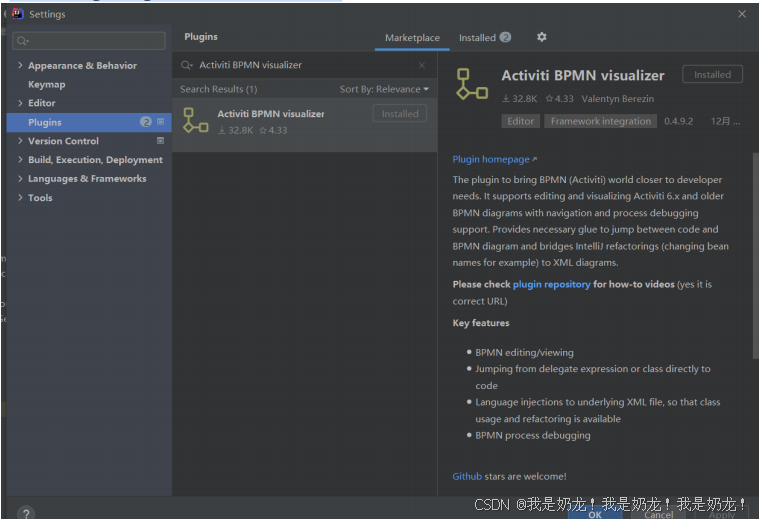The width and height of the screenshot is (759, 519).
Task: Click the magnifier icon in plugin search field
Action: tap(186, 65)
